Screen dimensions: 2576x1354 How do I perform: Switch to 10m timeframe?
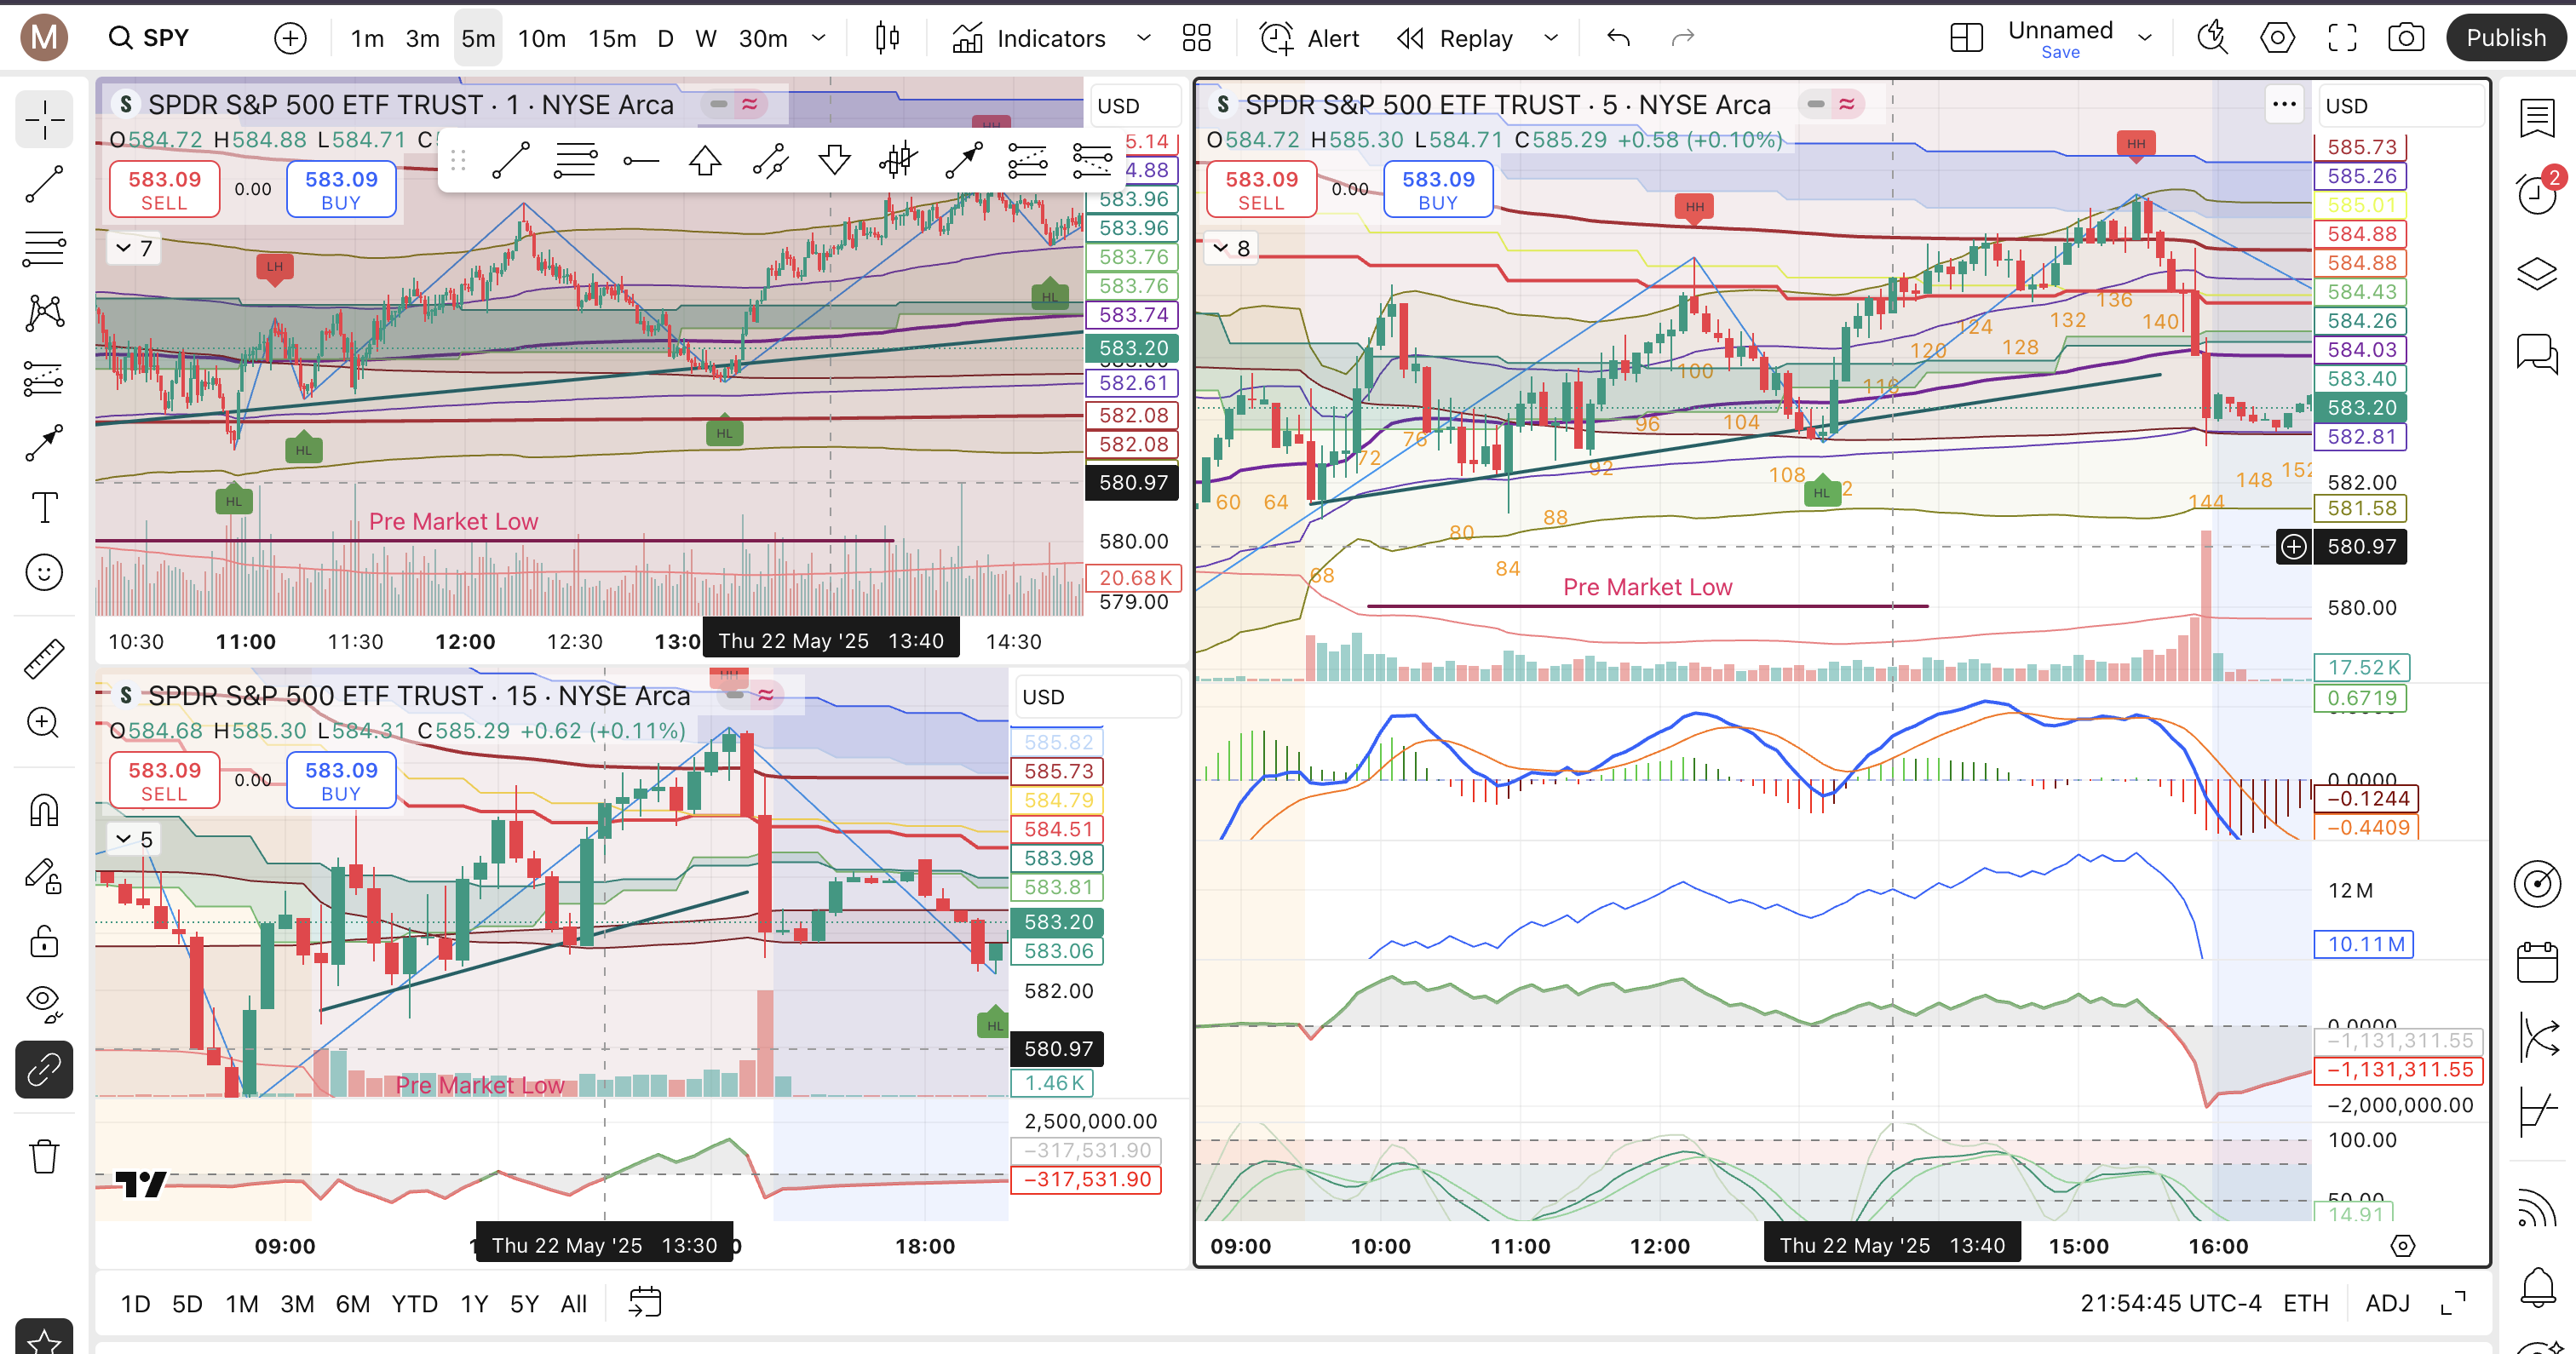point(541,38)
